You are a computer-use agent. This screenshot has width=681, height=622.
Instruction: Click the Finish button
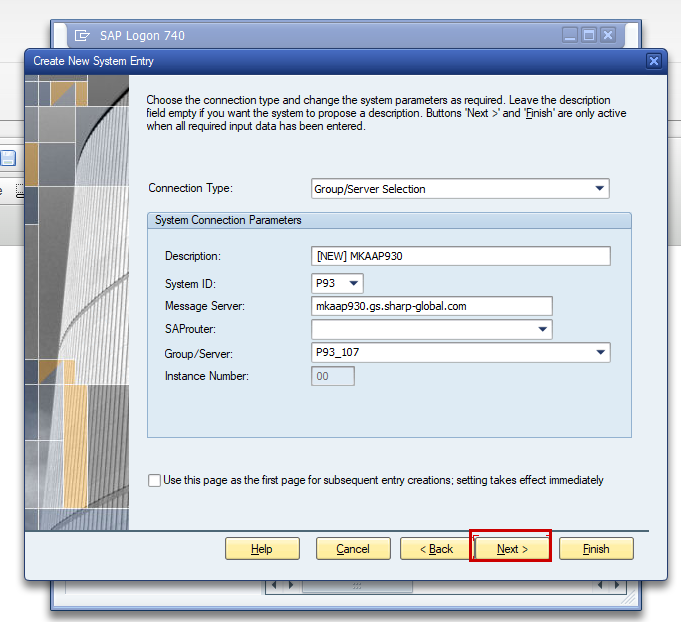[x=596, y=549]
